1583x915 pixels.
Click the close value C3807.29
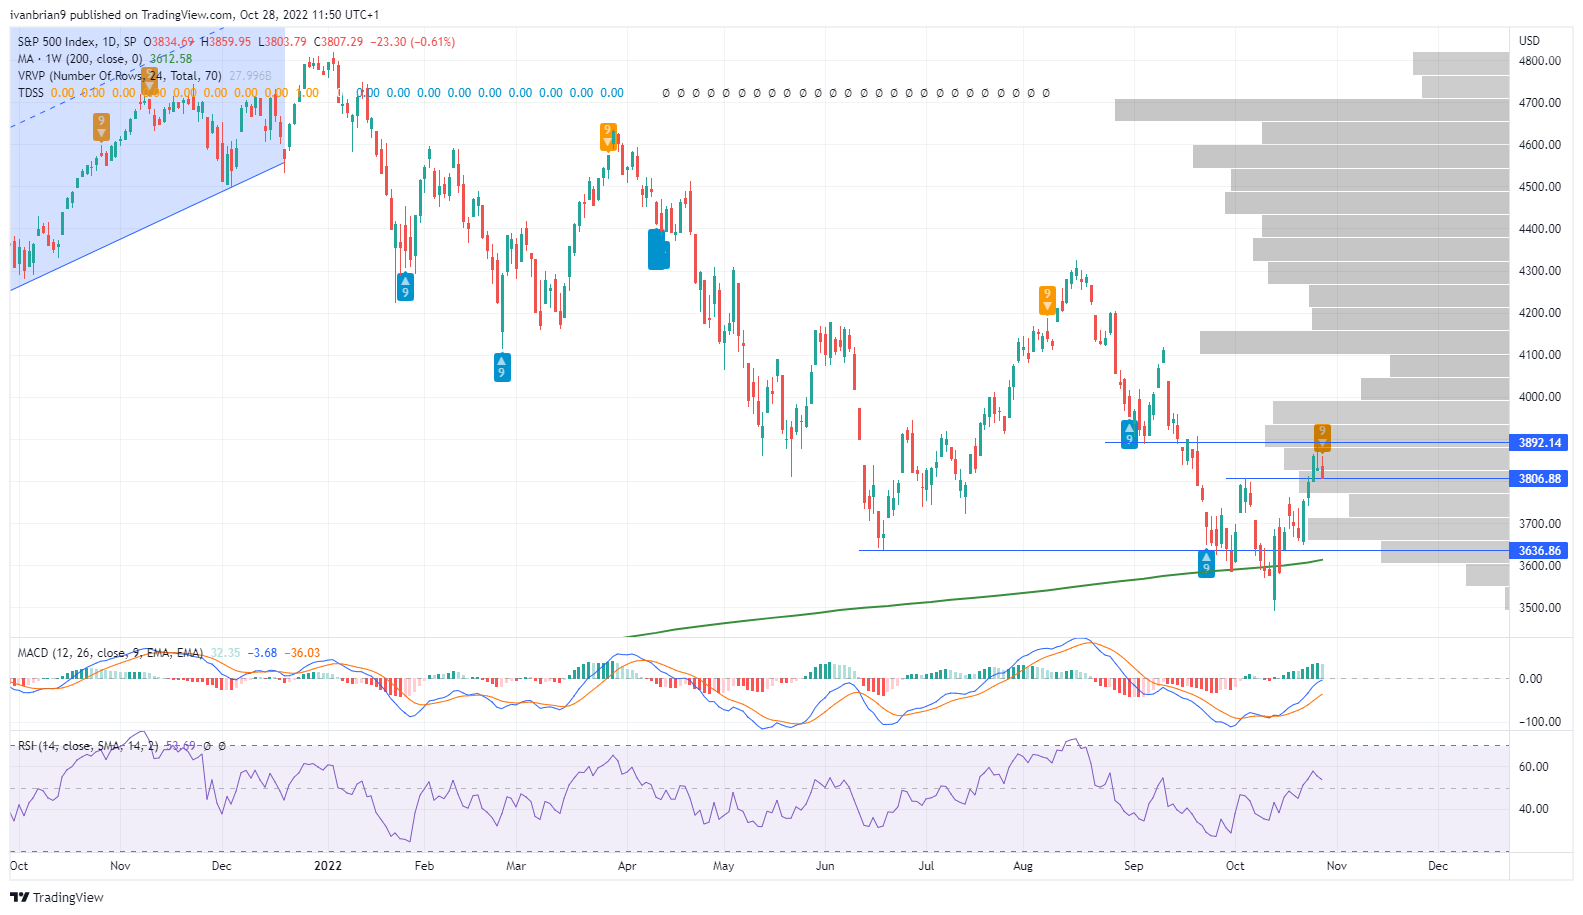tap(338, 42)
